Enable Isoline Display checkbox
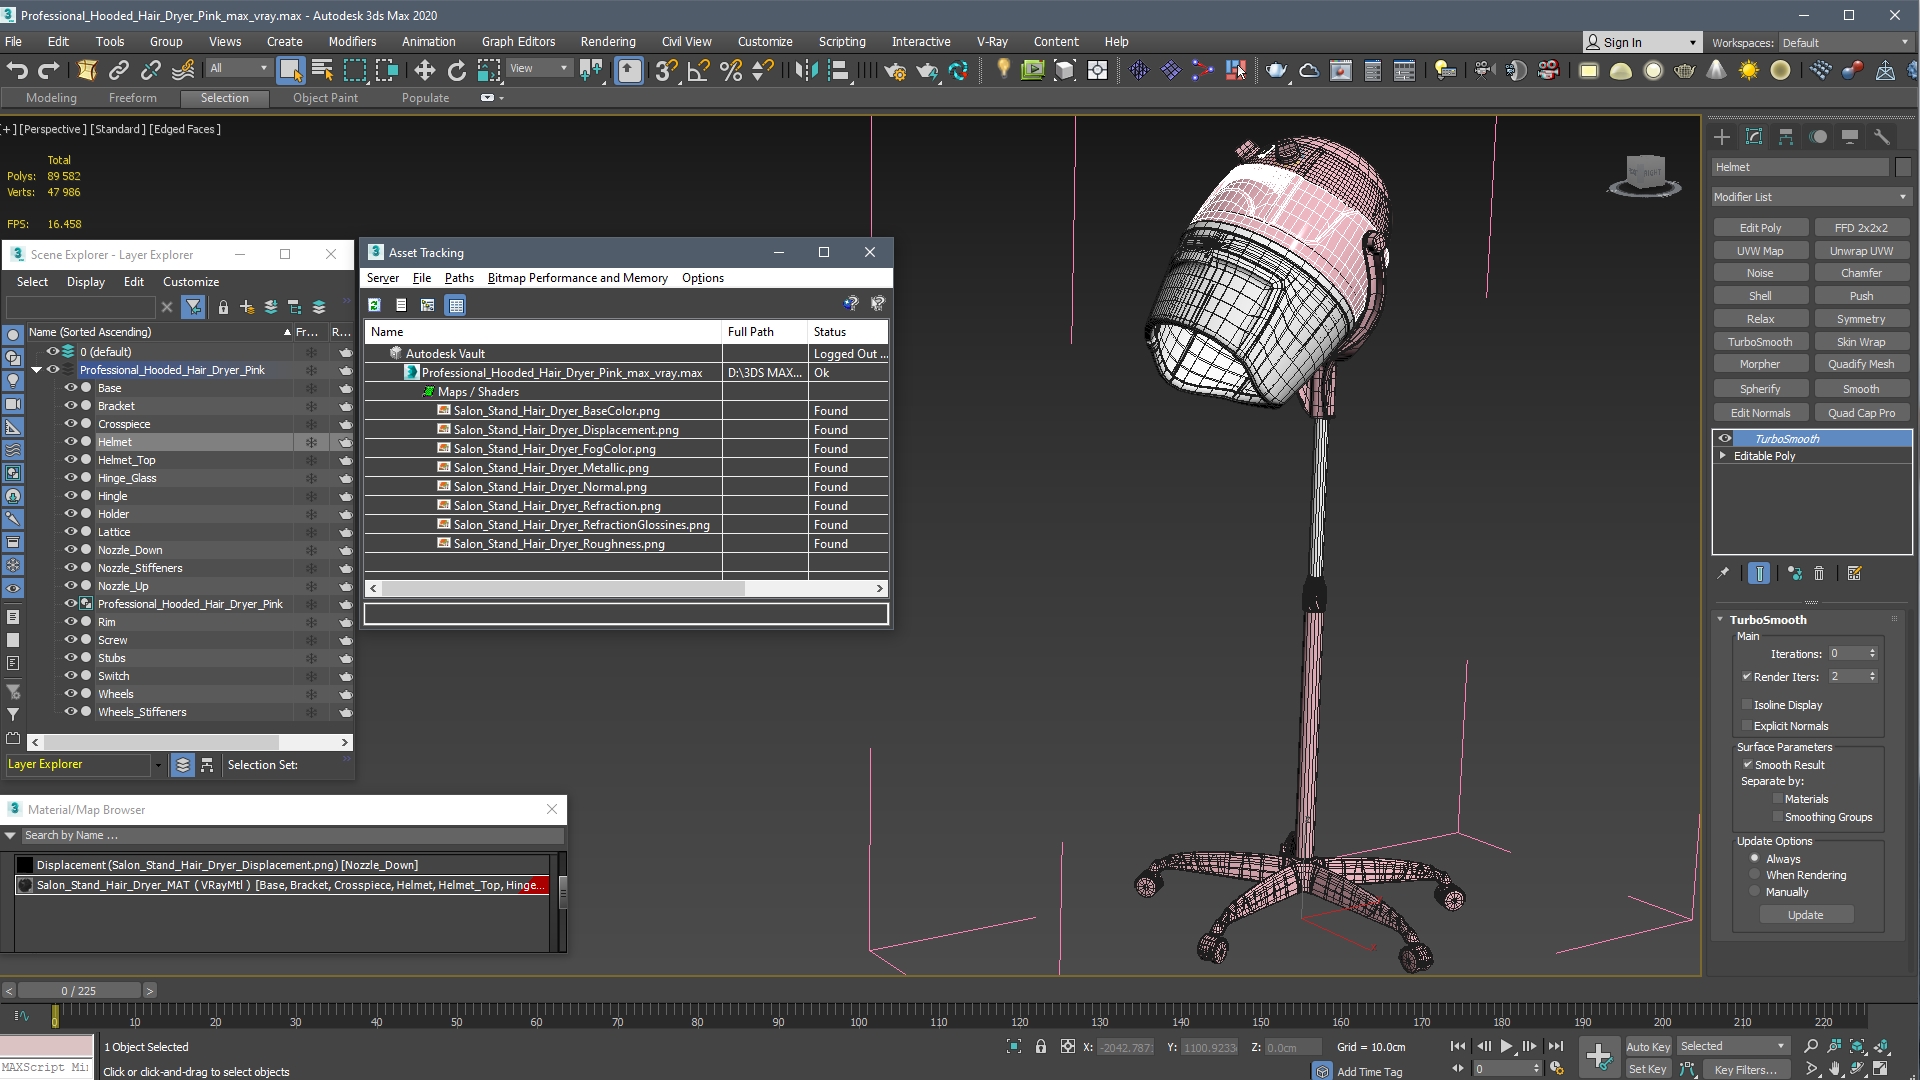This screenshot has height=1080, width=1920. (1747, 704)
